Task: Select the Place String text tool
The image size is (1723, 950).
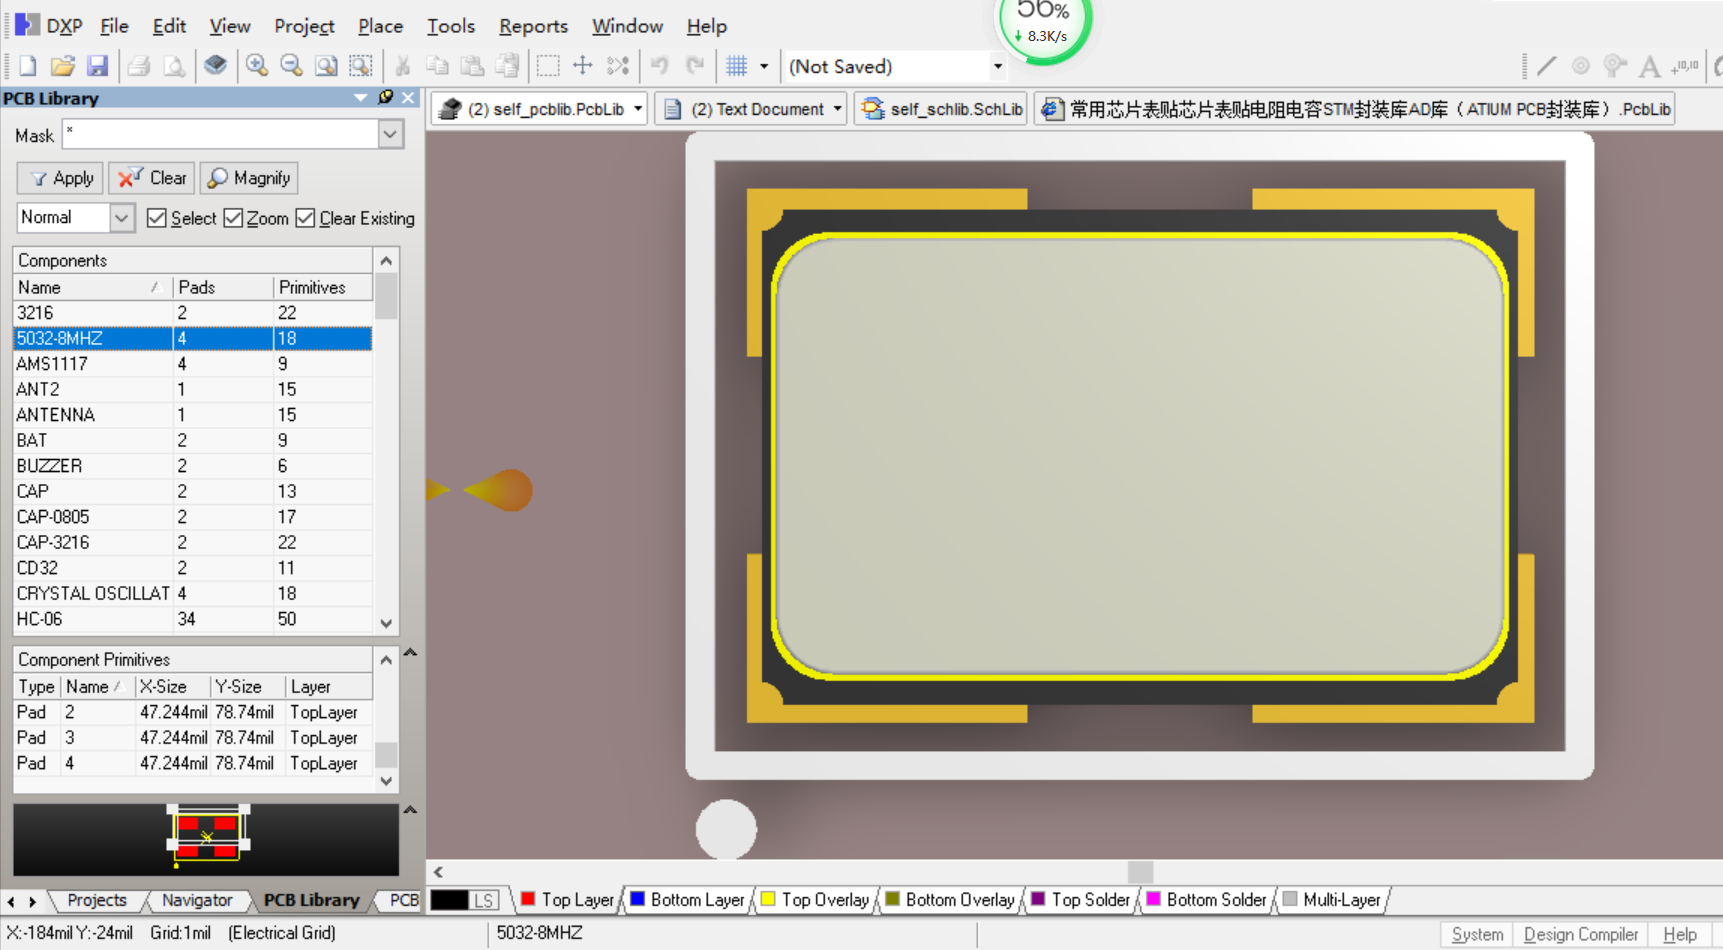Action: click(1650, 66)
